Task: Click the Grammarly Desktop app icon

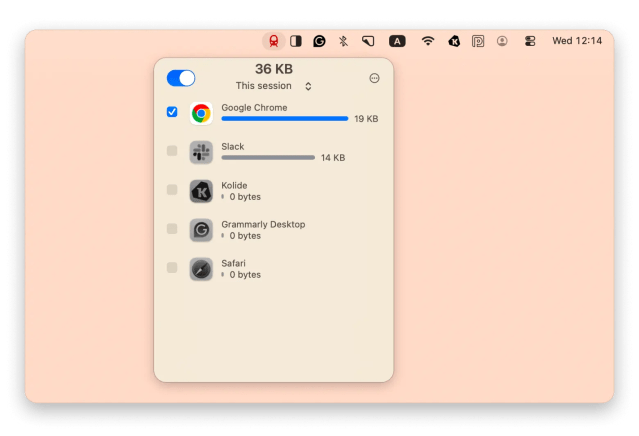Action: point(201,230)
